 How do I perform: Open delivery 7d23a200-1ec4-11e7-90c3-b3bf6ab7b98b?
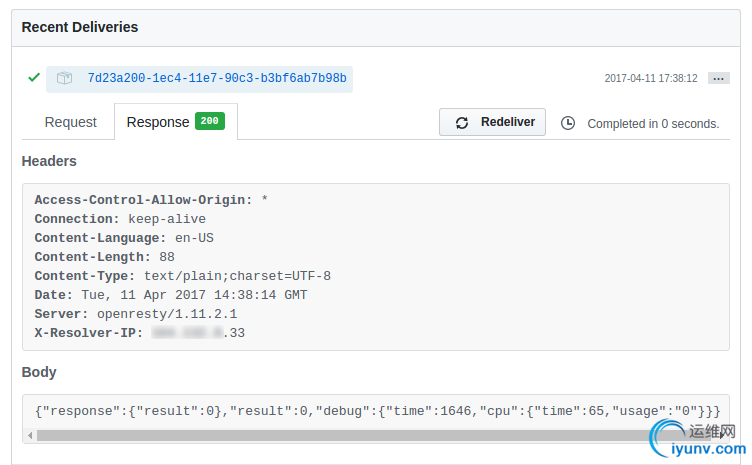[x=217, y=78]
